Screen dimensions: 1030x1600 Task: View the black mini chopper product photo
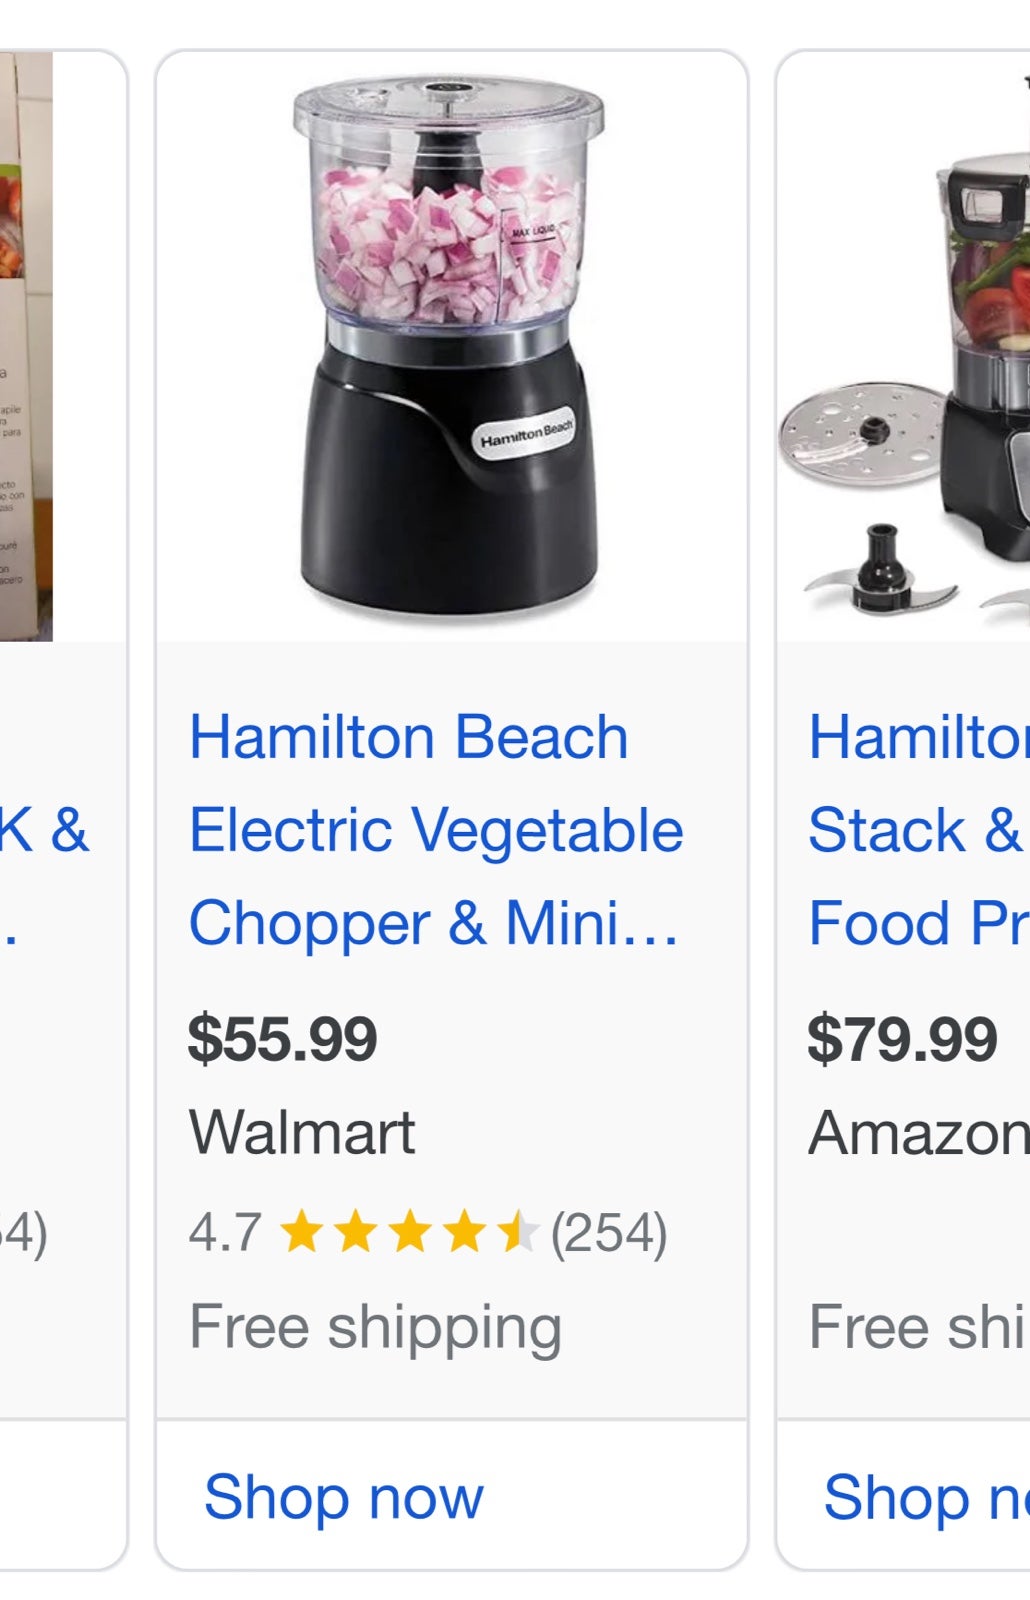pos(449,346)
